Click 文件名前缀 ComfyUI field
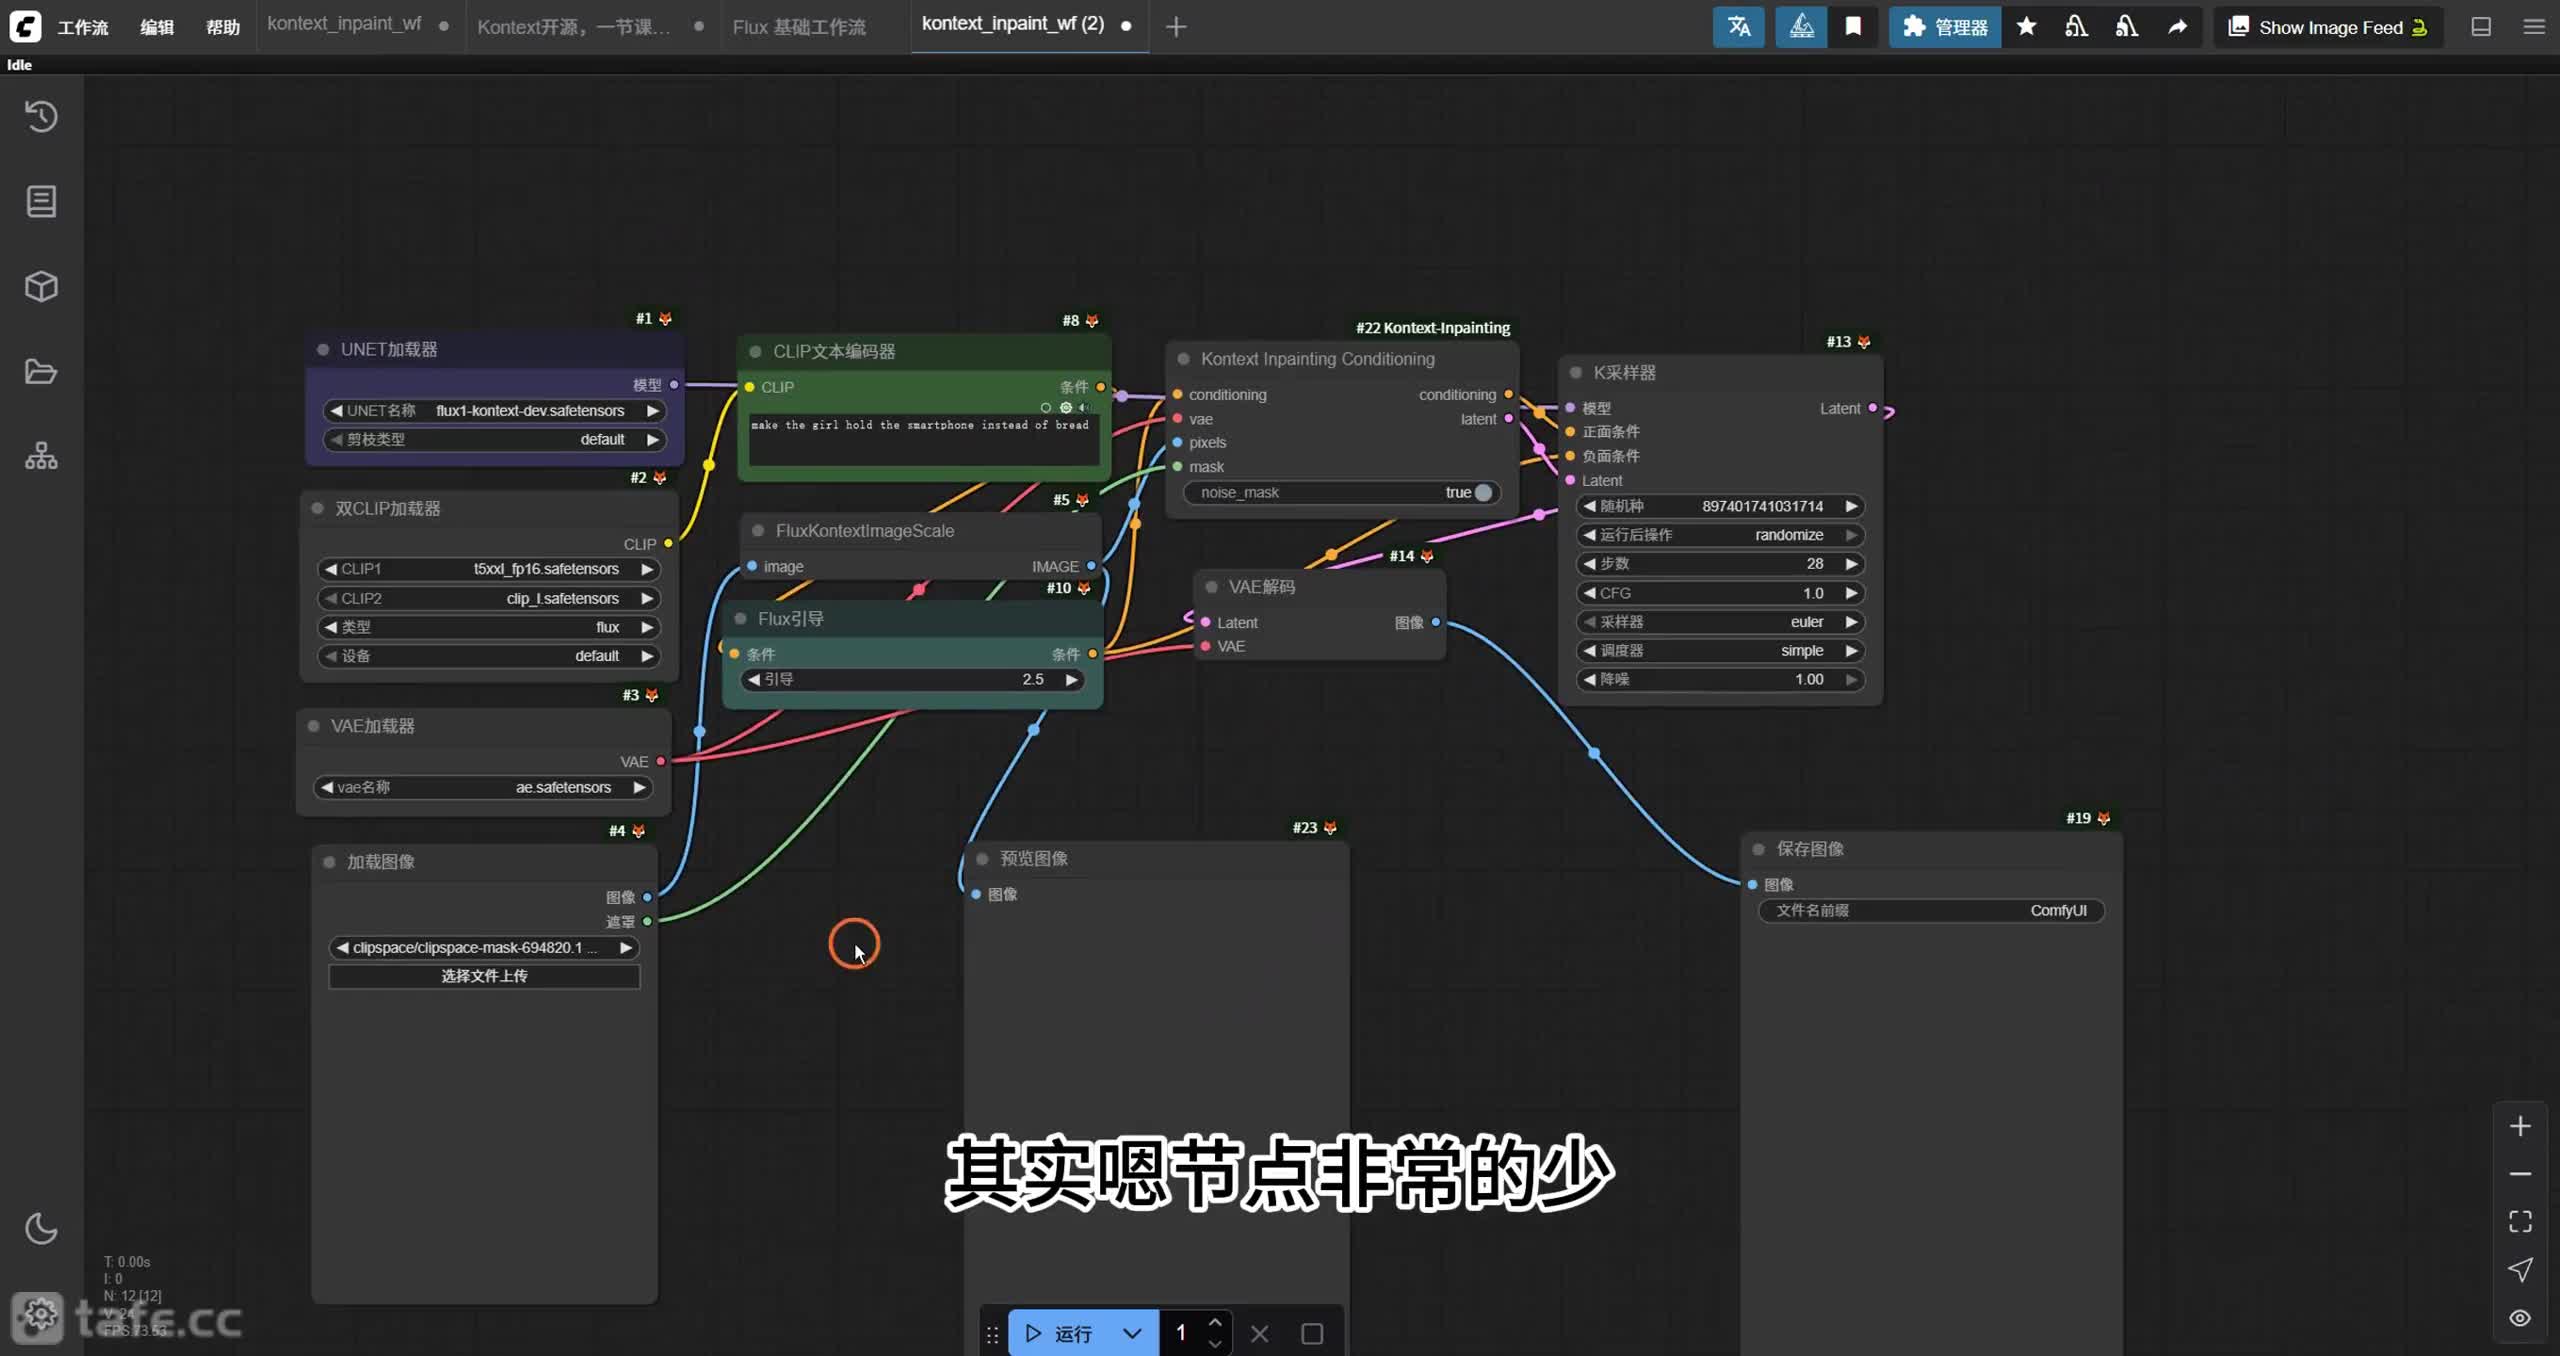2560x1356 pixels. [1931, 911]
